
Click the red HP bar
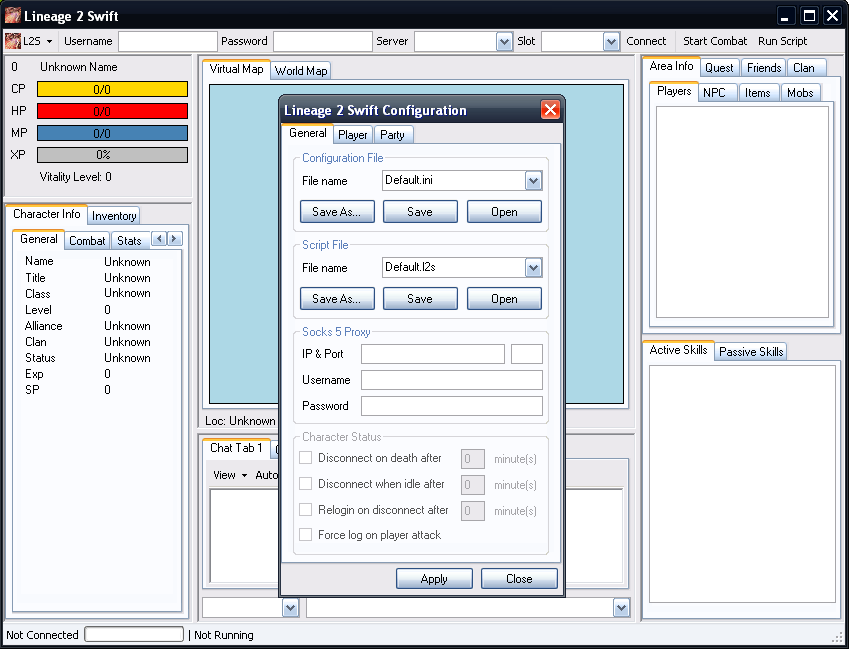(113, 112)
